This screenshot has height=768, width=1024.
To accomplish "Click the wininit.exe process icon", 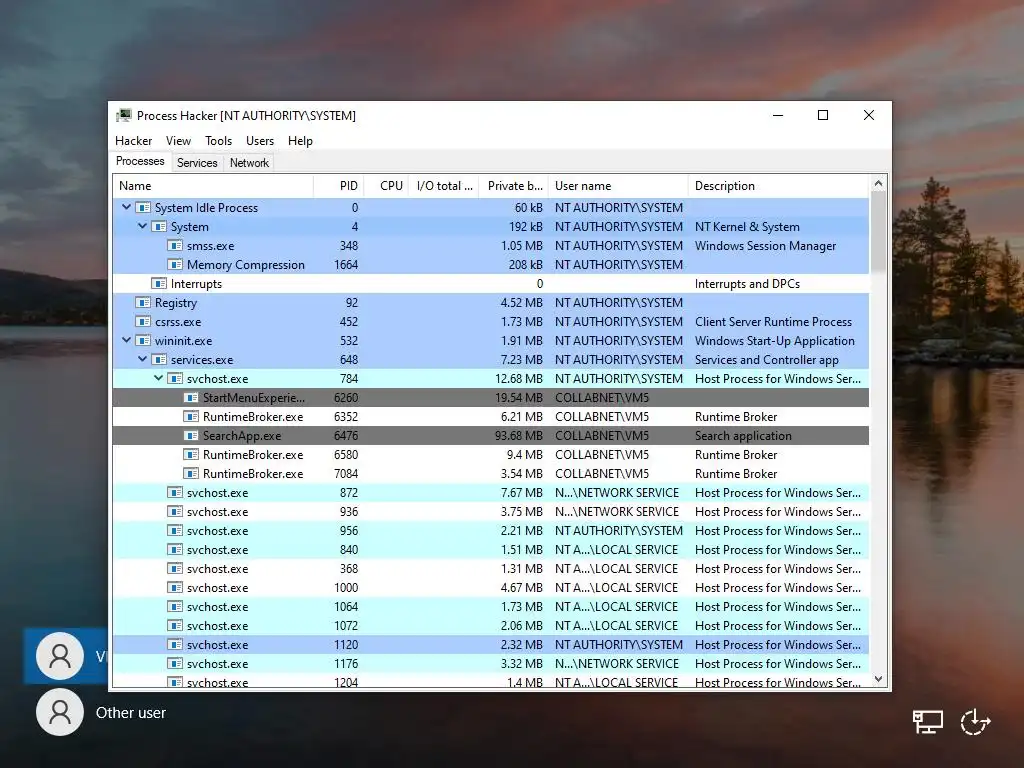I will click(143, 340).
